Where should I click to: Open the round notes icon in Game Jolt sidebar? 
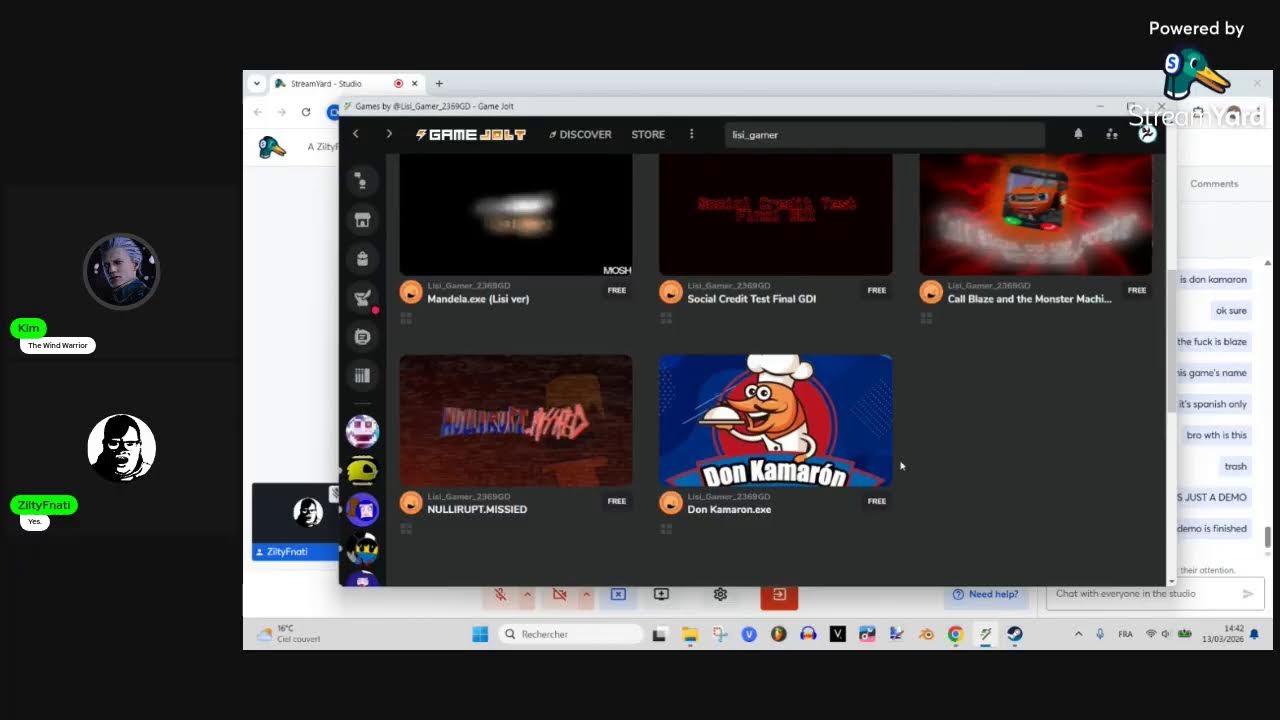pos(362,337)
